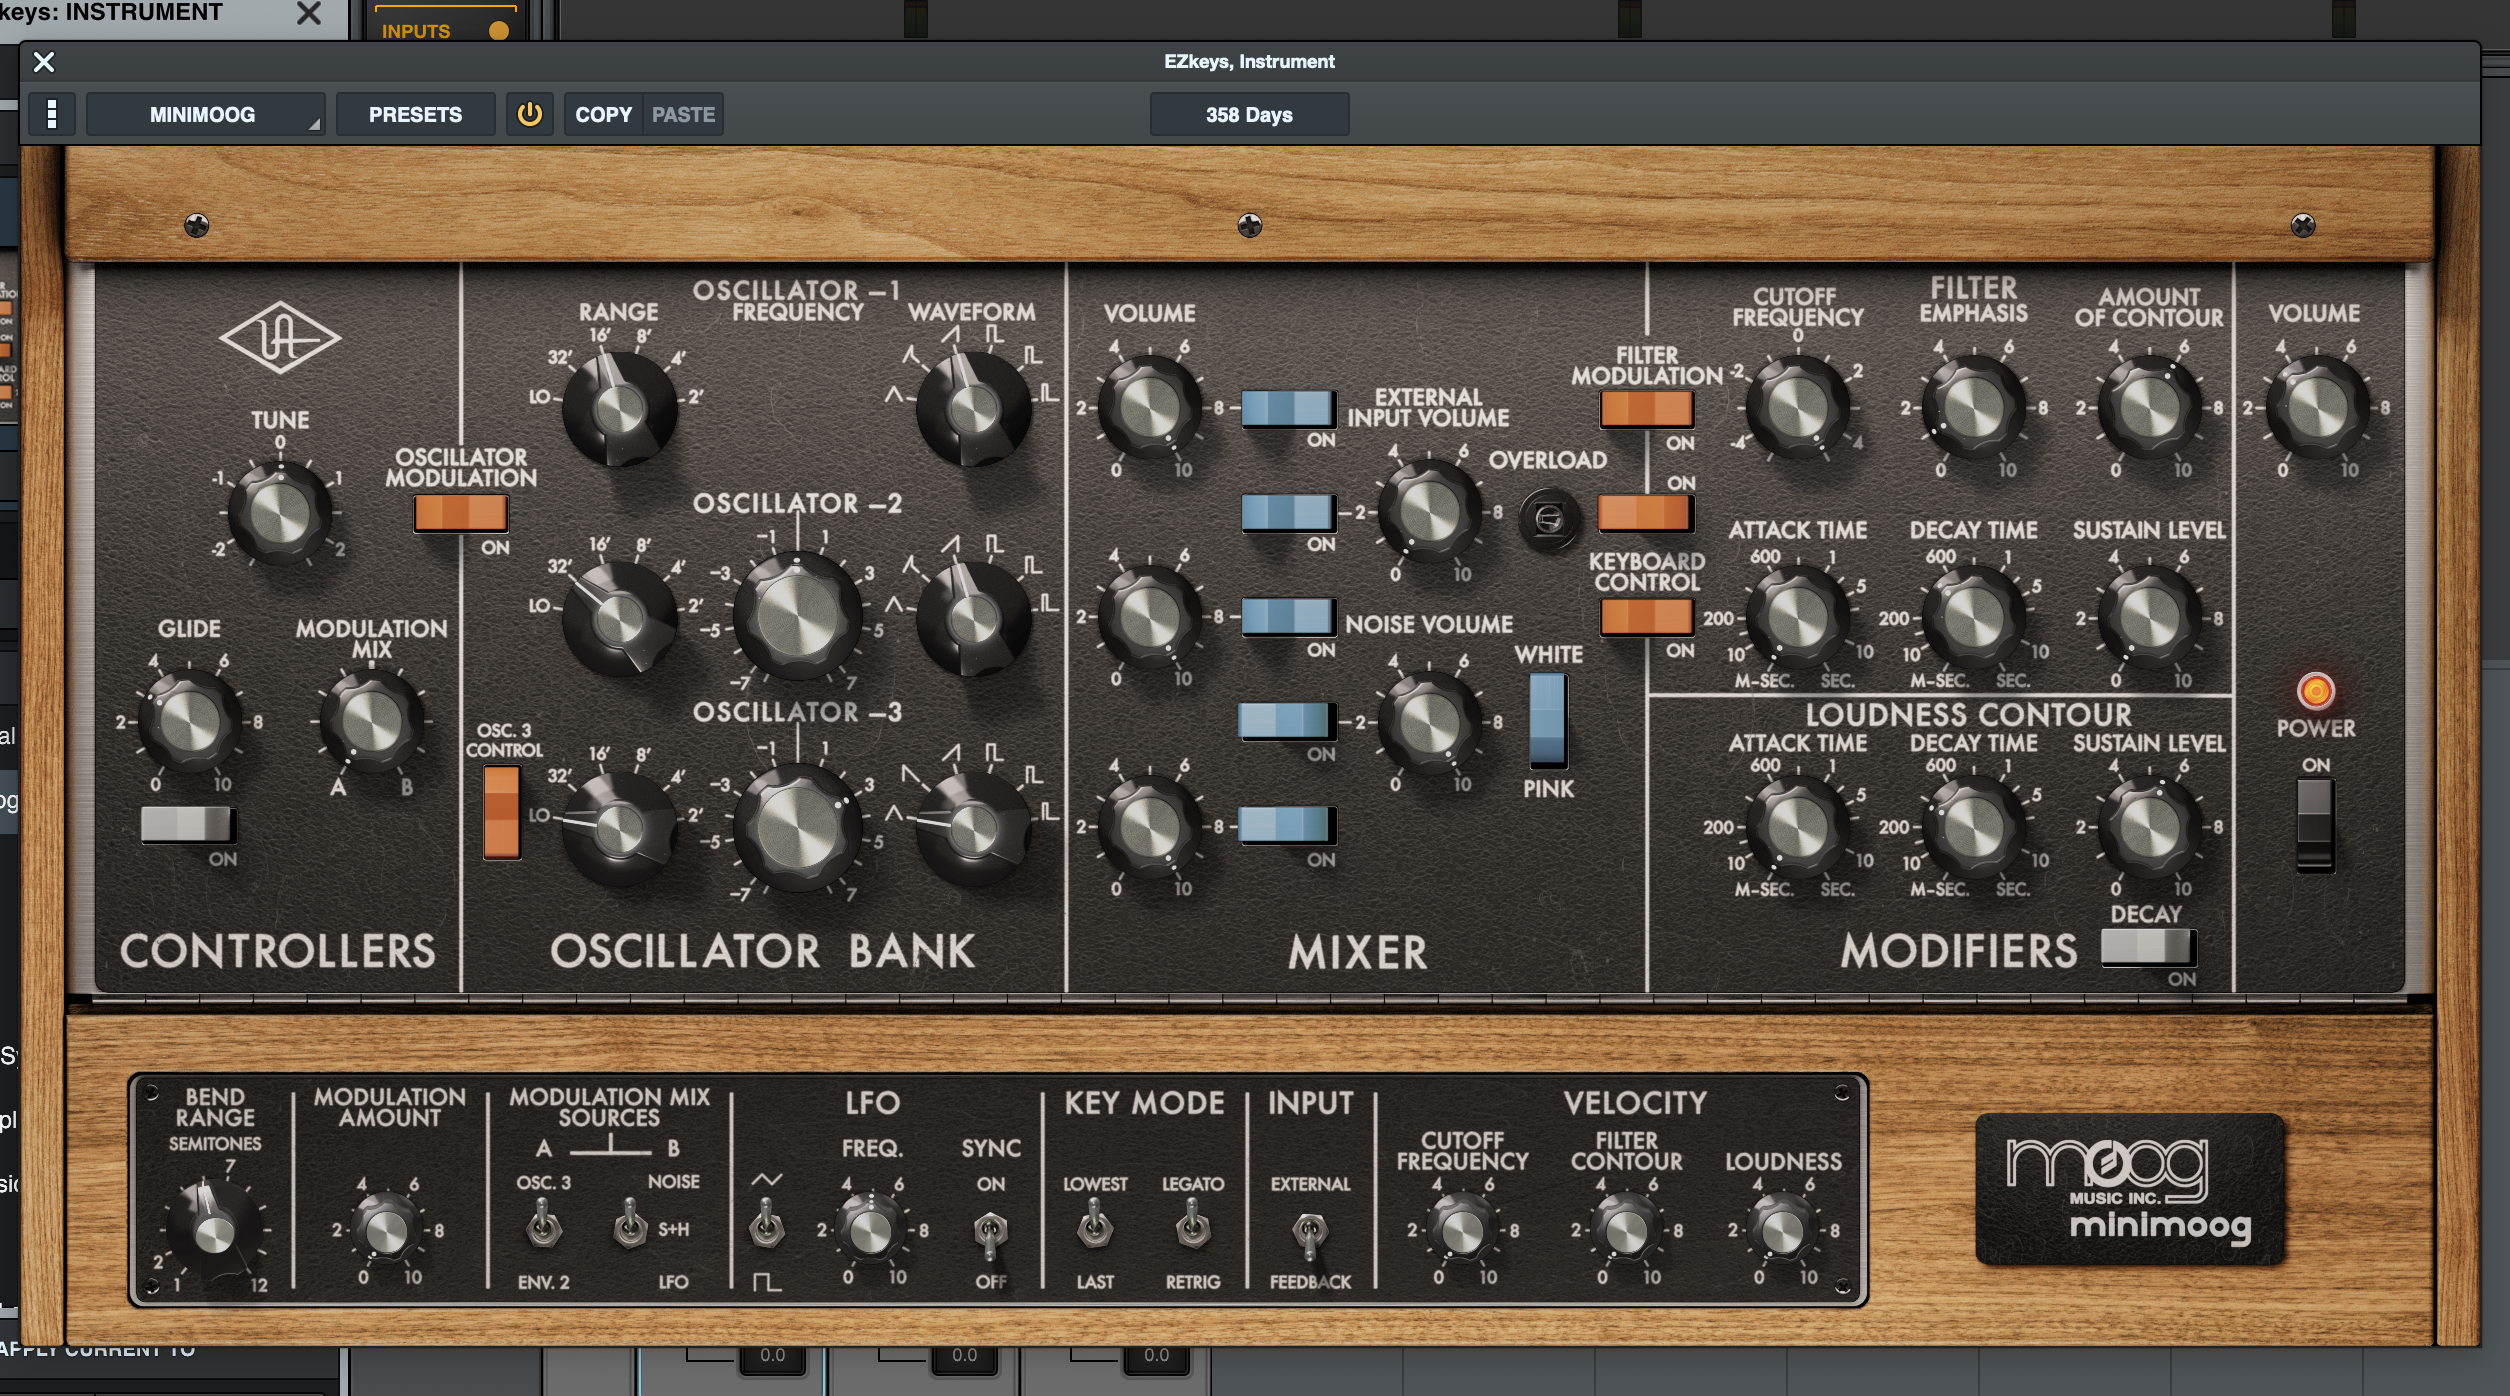The height and width of the screenshot is (1396, 2510).
Task: Click the Oscillator 1 Waveform knob
Action: click(x=973, y=408)
